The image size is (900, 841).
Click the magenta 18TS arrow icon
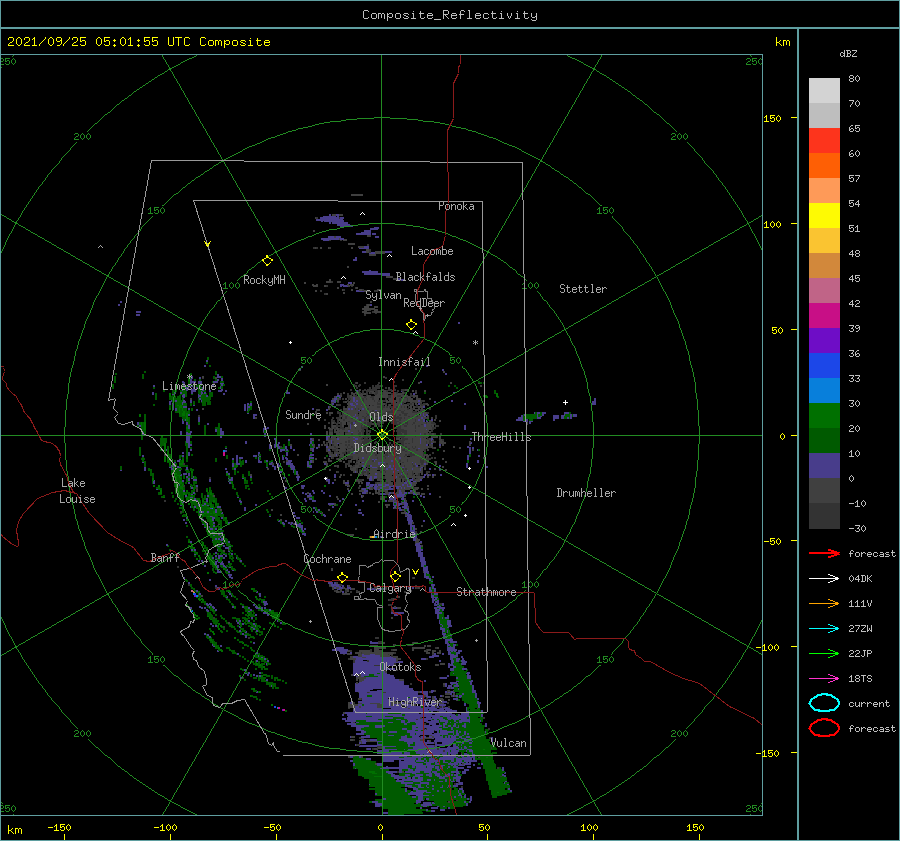(x=824, y=679)
